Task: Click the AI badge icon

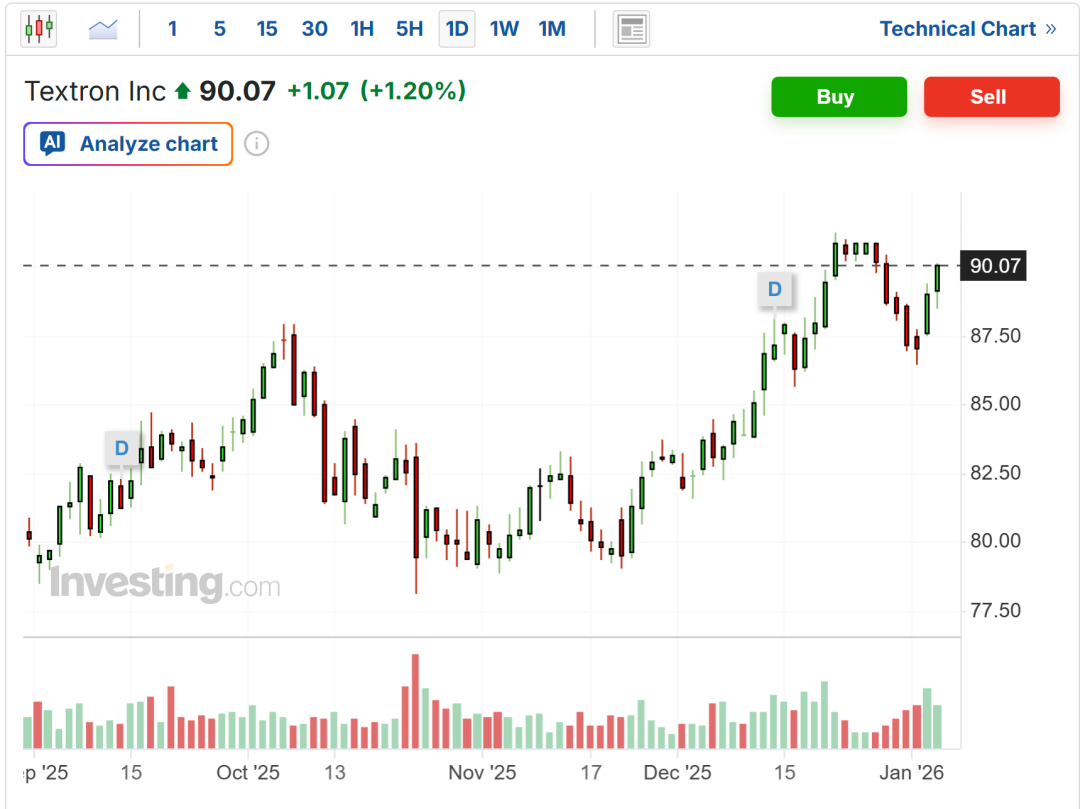Action: click(x=53, y=144)
